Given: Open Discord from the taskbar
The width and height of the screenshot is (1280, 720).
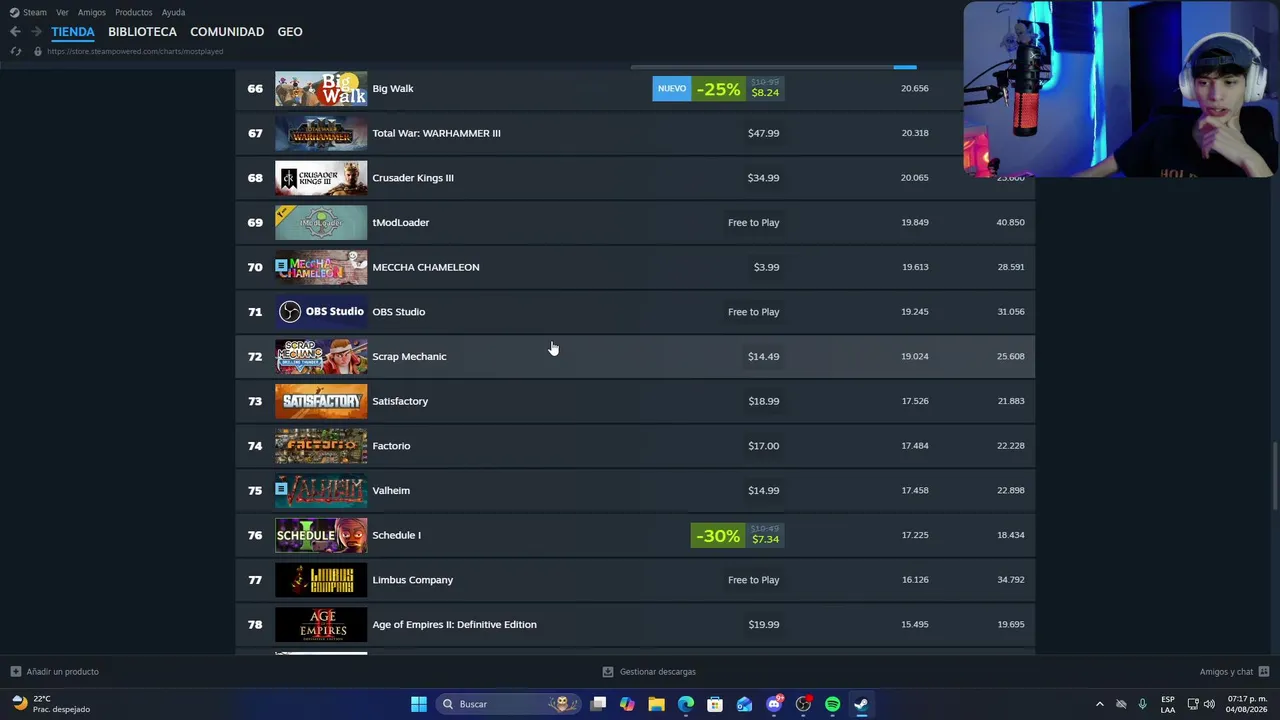Looking at the screenshot, I should click(774, 704).
